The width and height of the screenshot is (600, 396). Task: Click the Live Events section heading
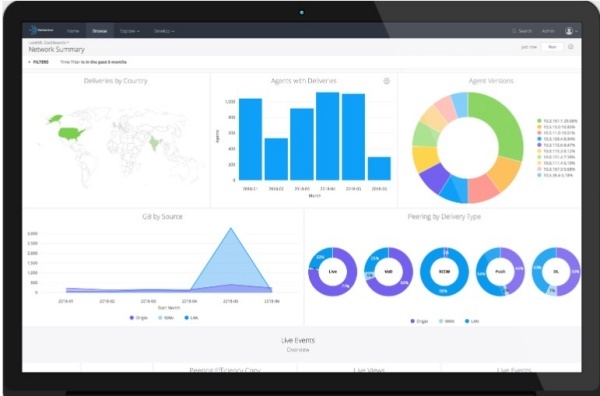point(298,340)
